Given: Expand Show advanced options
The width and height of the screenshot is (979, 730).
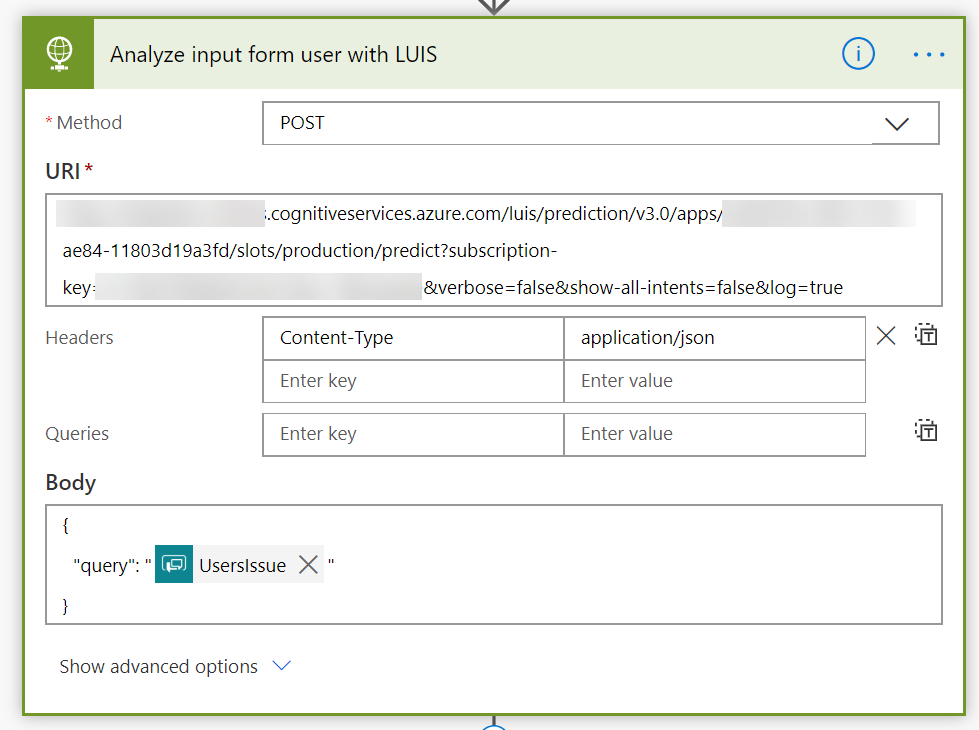Looking at the screenshot, I should (x=175, y=666).
